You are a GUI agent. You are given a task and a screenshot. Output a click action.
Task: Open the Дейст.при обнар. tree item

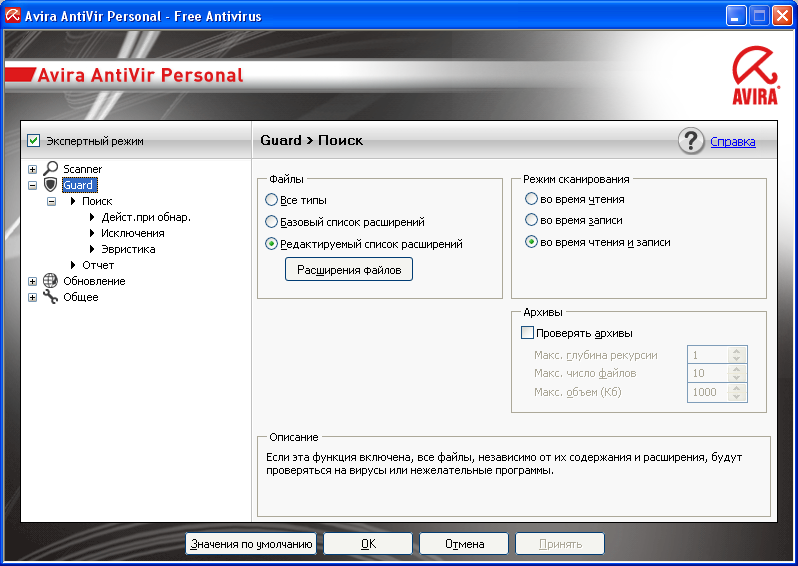point(146,217)
